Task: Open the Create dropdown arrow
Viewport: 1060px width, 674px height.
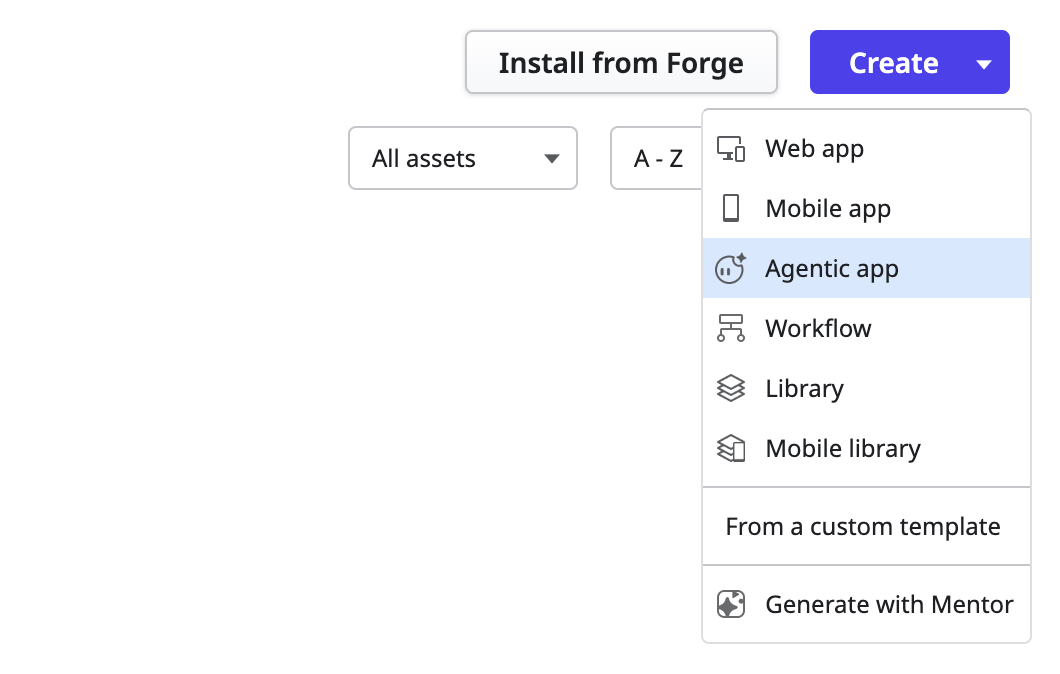Action: pyautogui.click(x=984, y=64)
